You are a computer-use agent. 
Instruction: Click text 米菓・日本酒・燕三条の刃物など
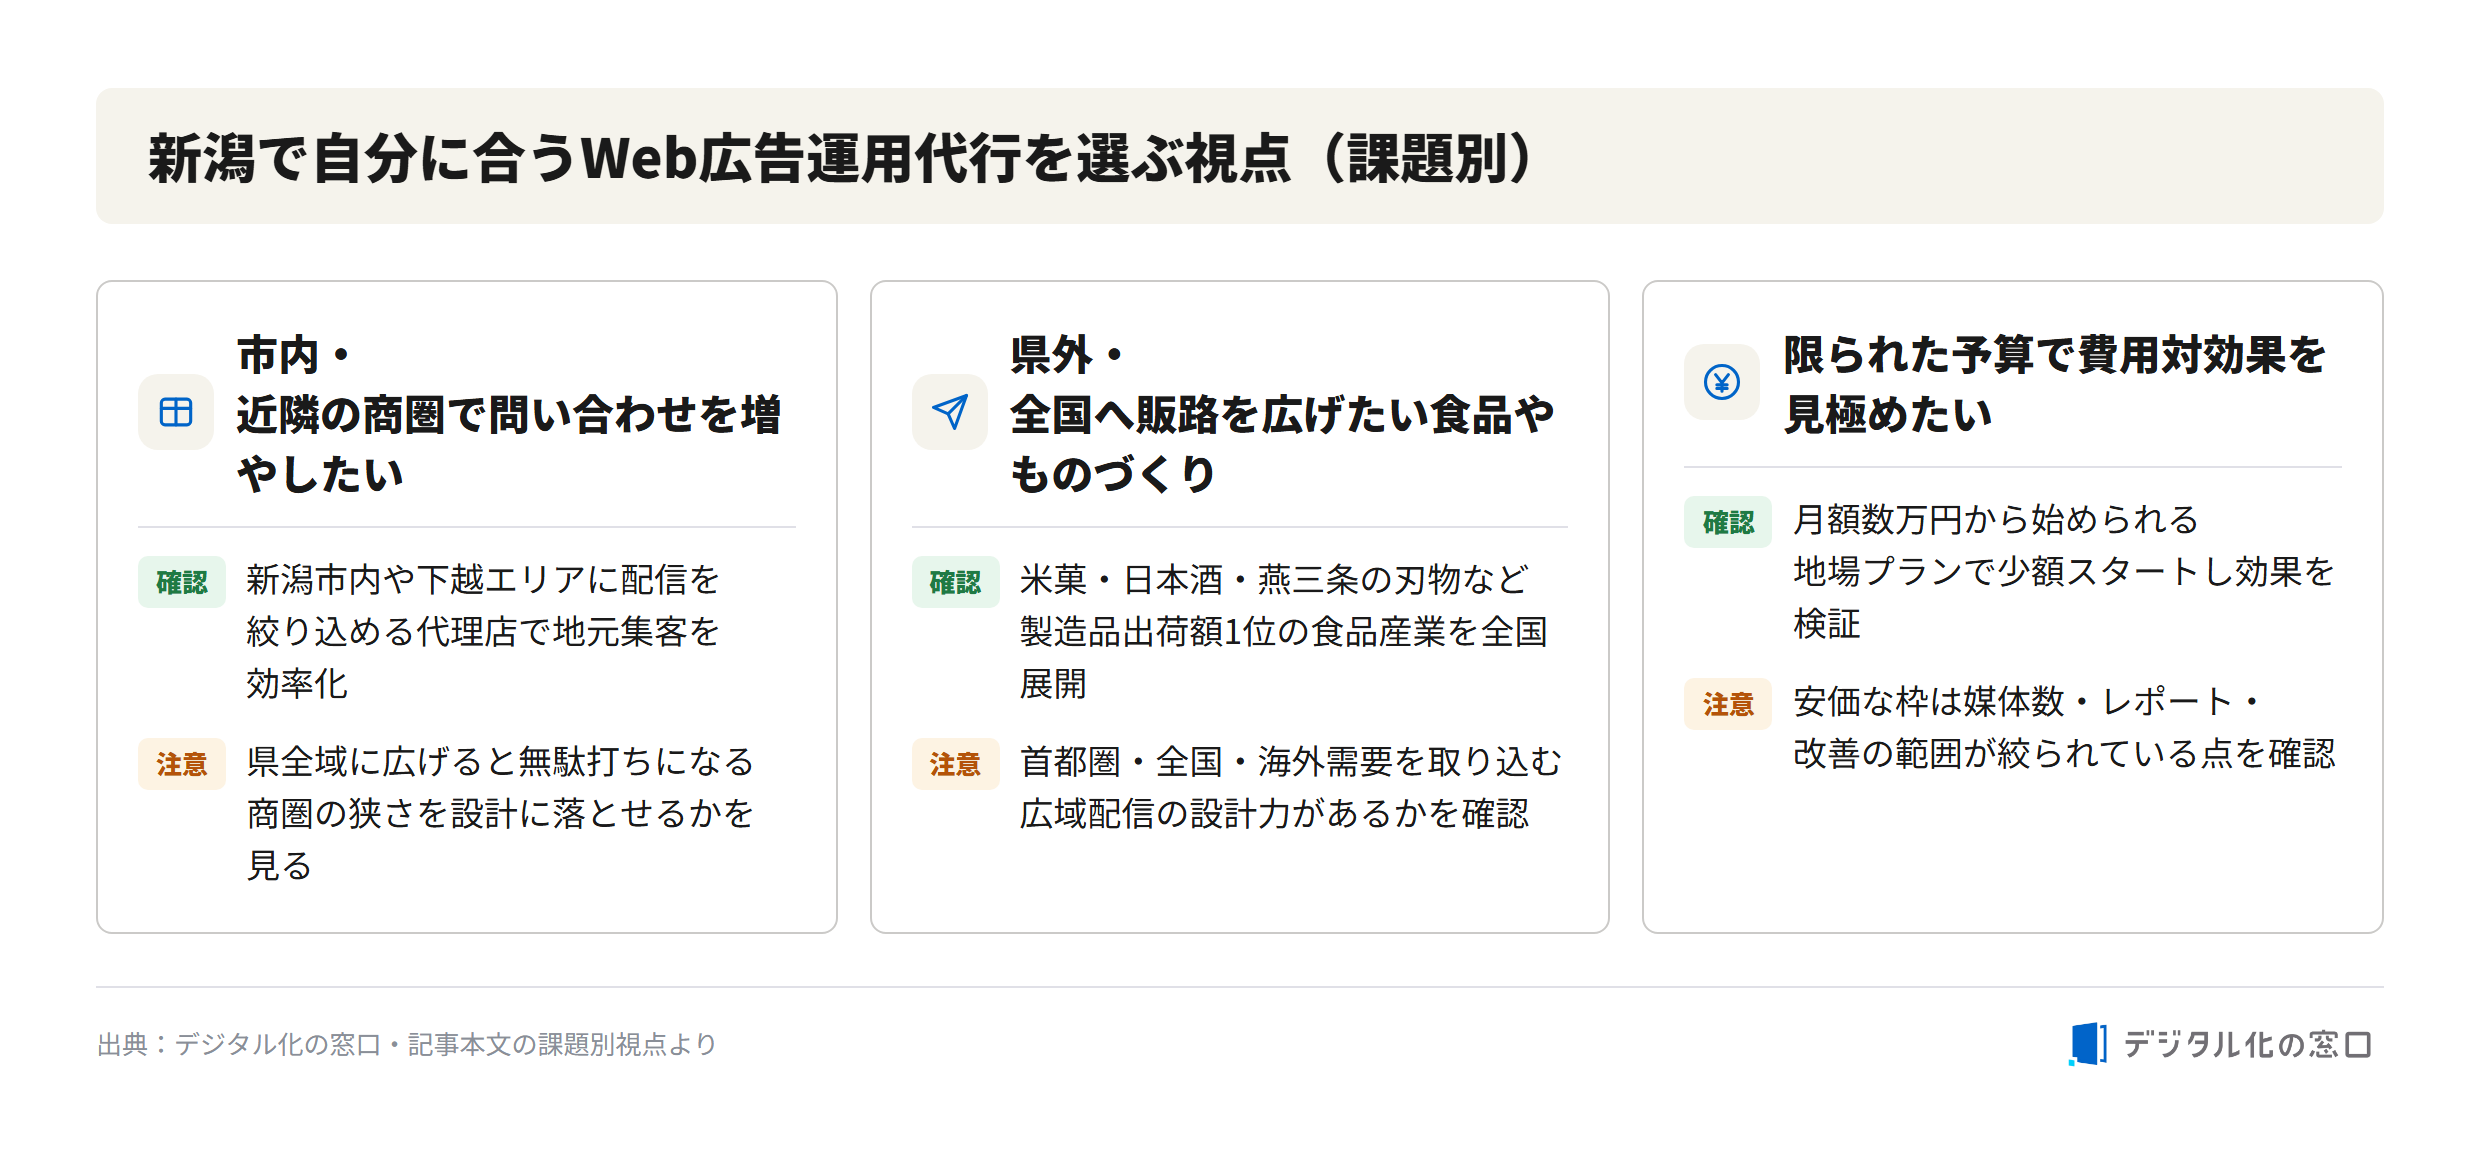[1274, 579]
